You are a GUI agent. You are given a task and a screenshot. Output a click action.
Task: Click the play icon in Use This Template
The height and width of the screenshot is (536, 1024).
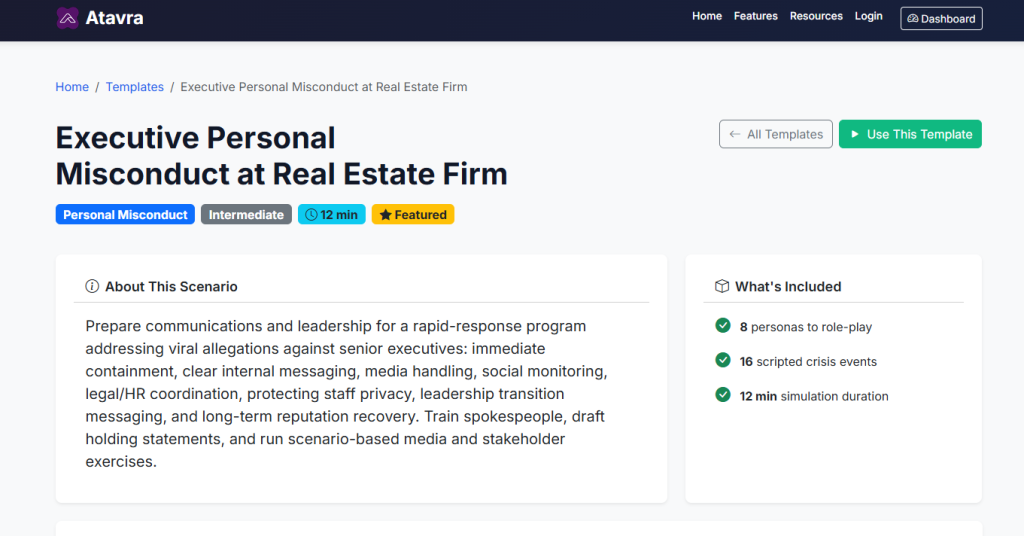point(855,134)
